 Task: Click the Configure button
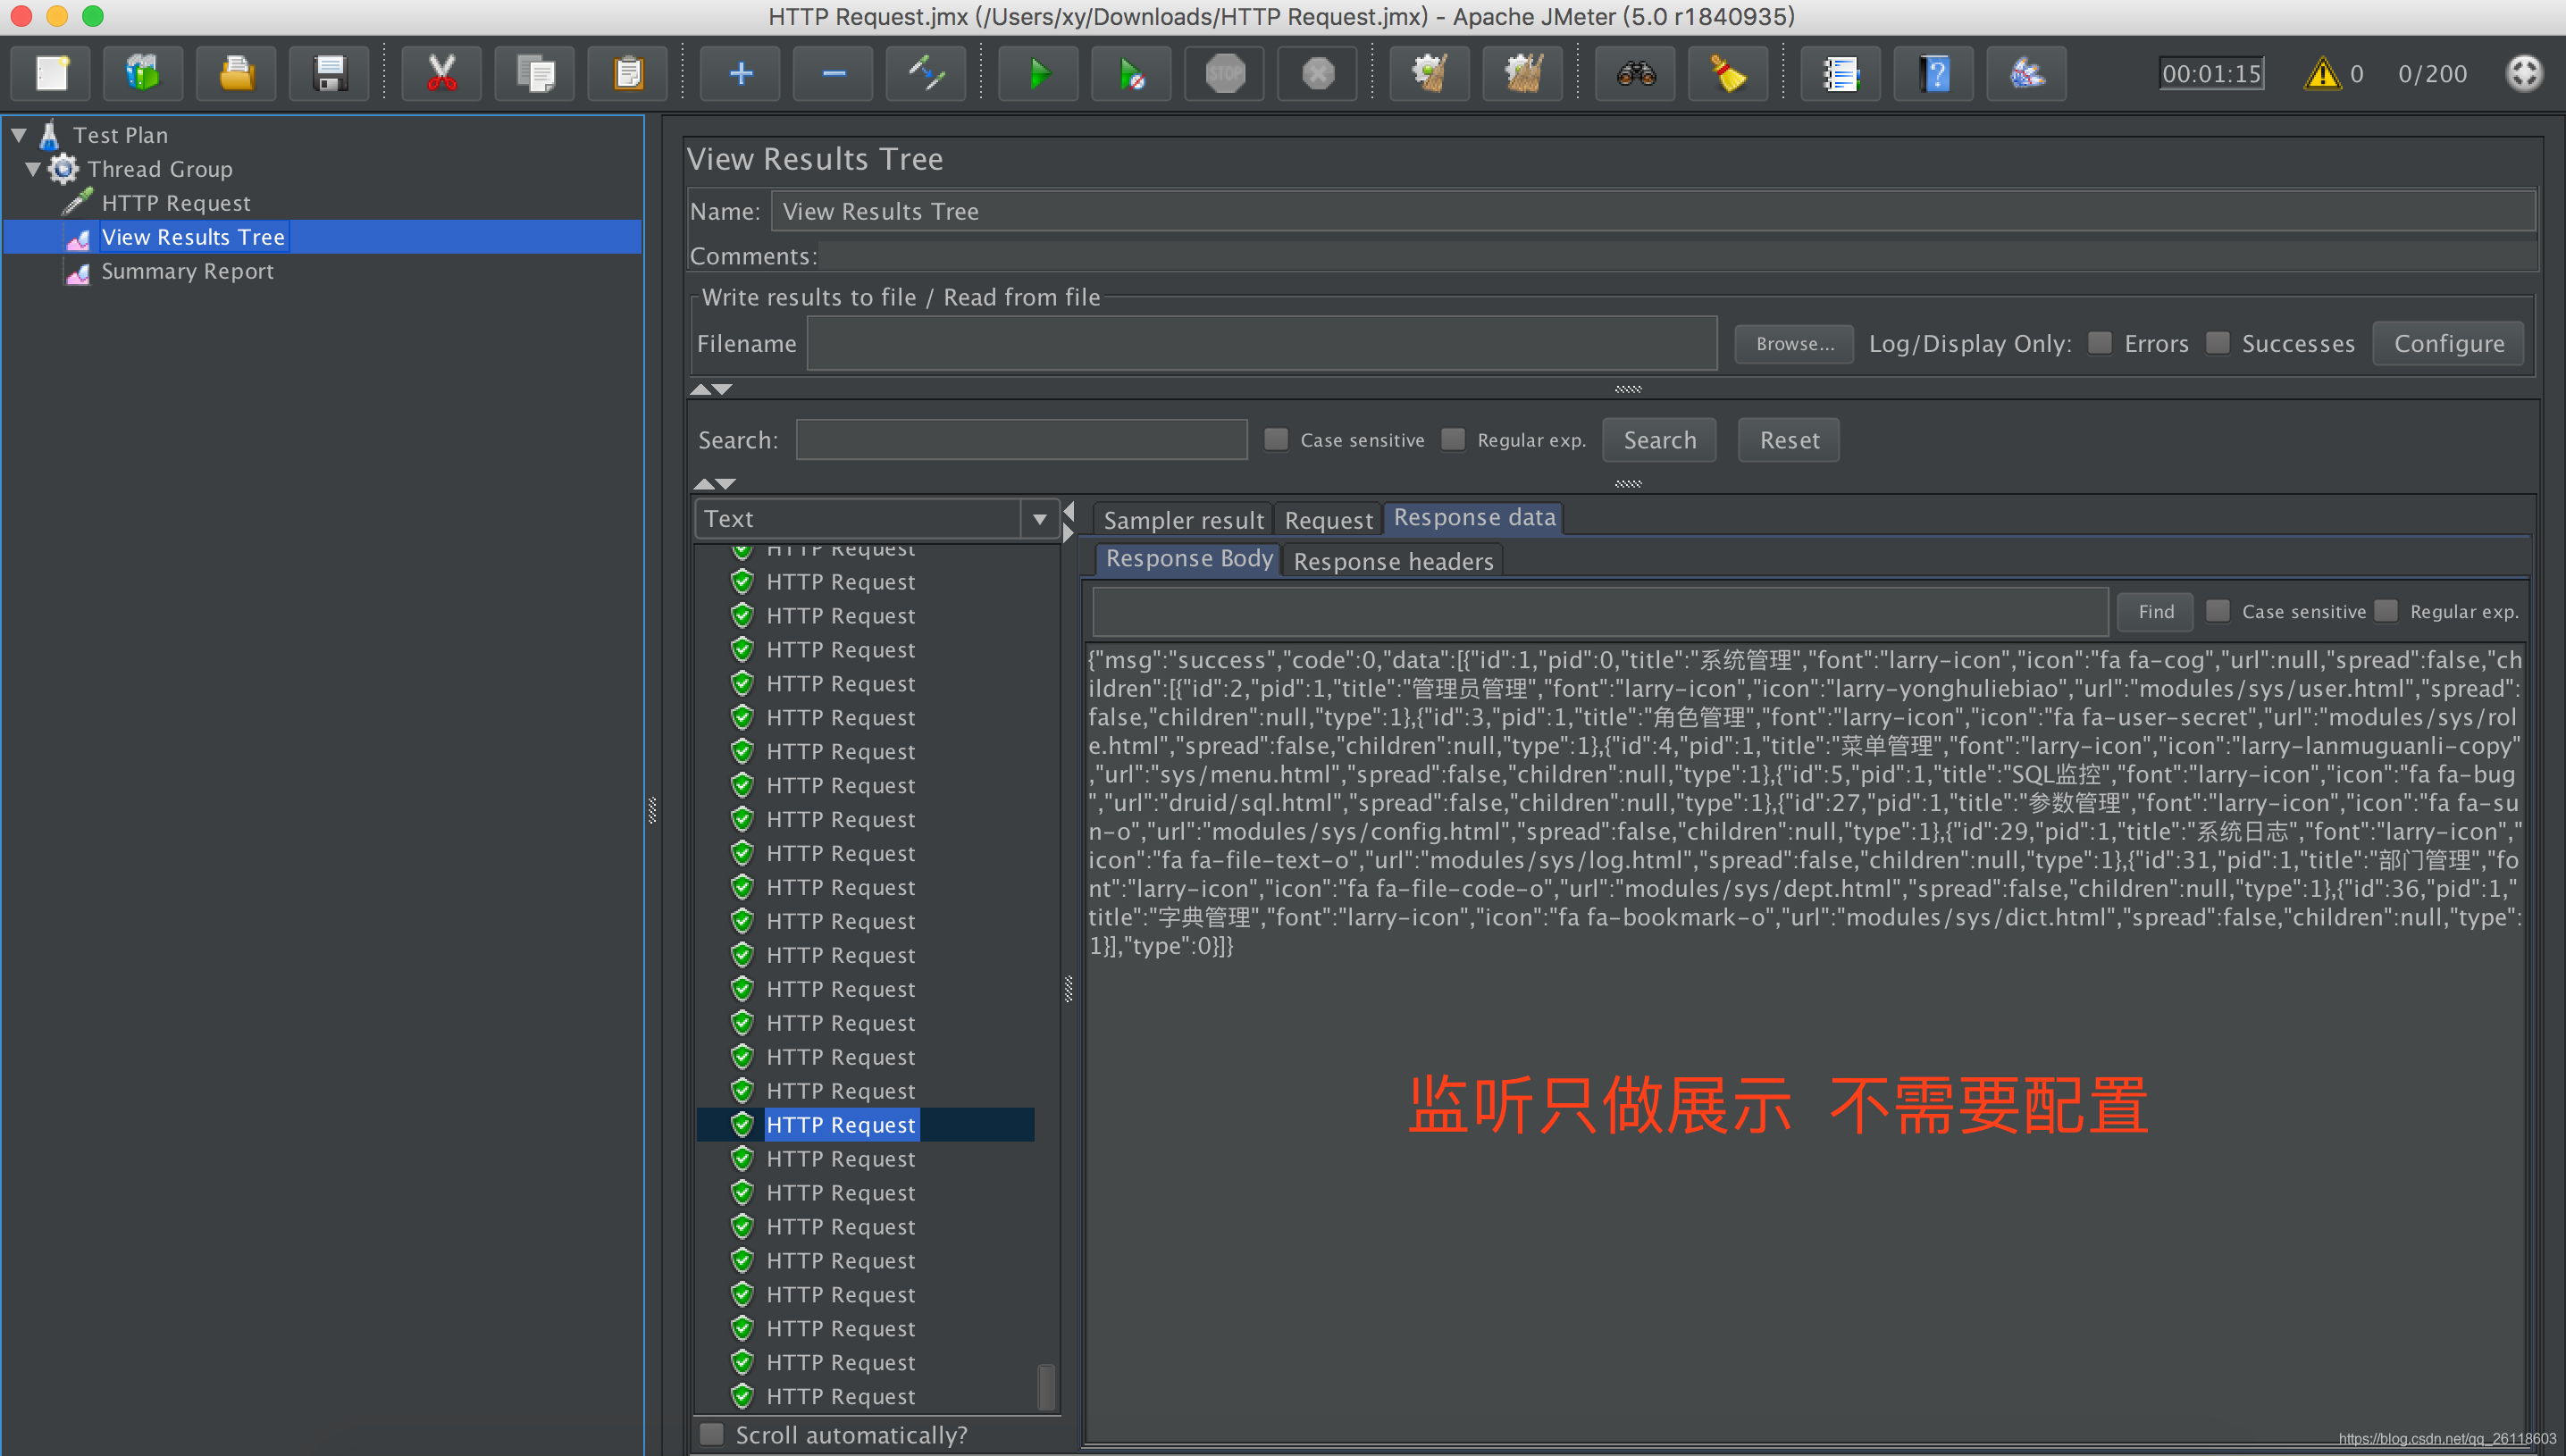click(2448, 343)
